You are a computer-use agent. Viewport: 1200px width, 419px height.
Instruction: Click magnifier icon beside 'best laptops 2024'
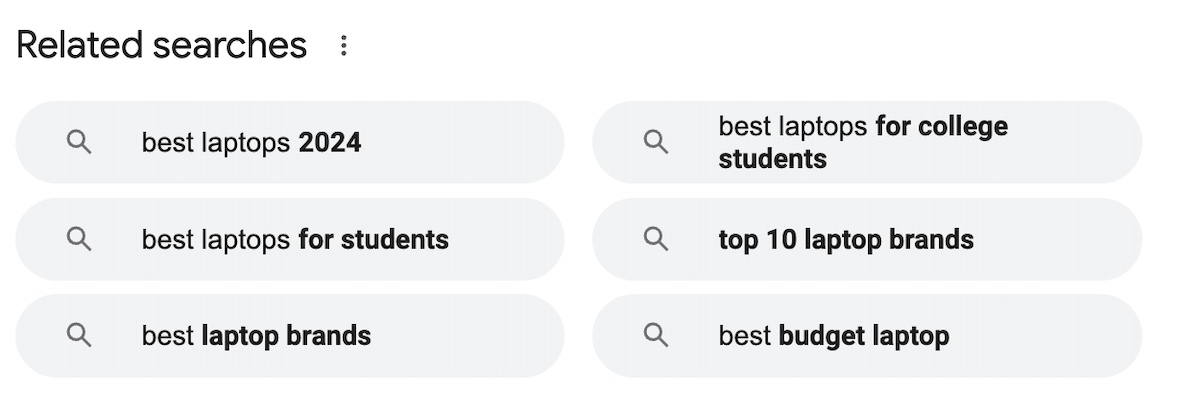point(79,142)
